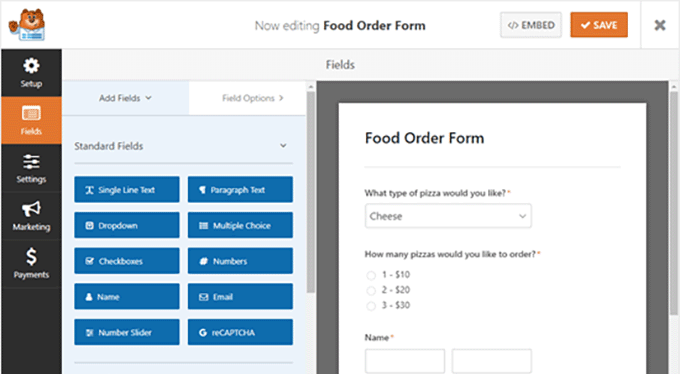The height and width of the screenshot is (374, 680).
Task: Add a Multiple Choice field
Action: tap(240, 225)
